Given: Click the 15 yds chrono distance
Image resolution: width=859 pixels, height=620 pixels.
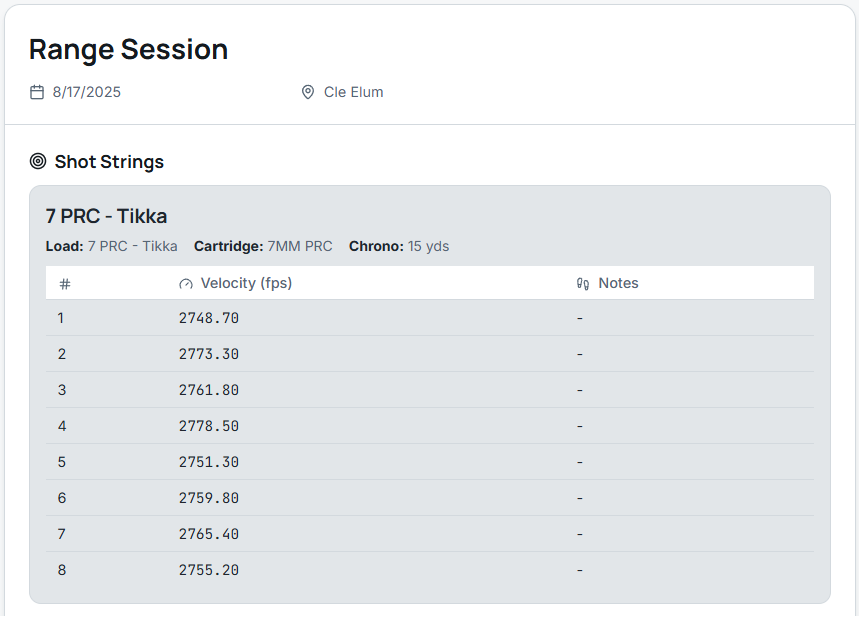Looking at the screenshot, I should [x=428, y=246].
